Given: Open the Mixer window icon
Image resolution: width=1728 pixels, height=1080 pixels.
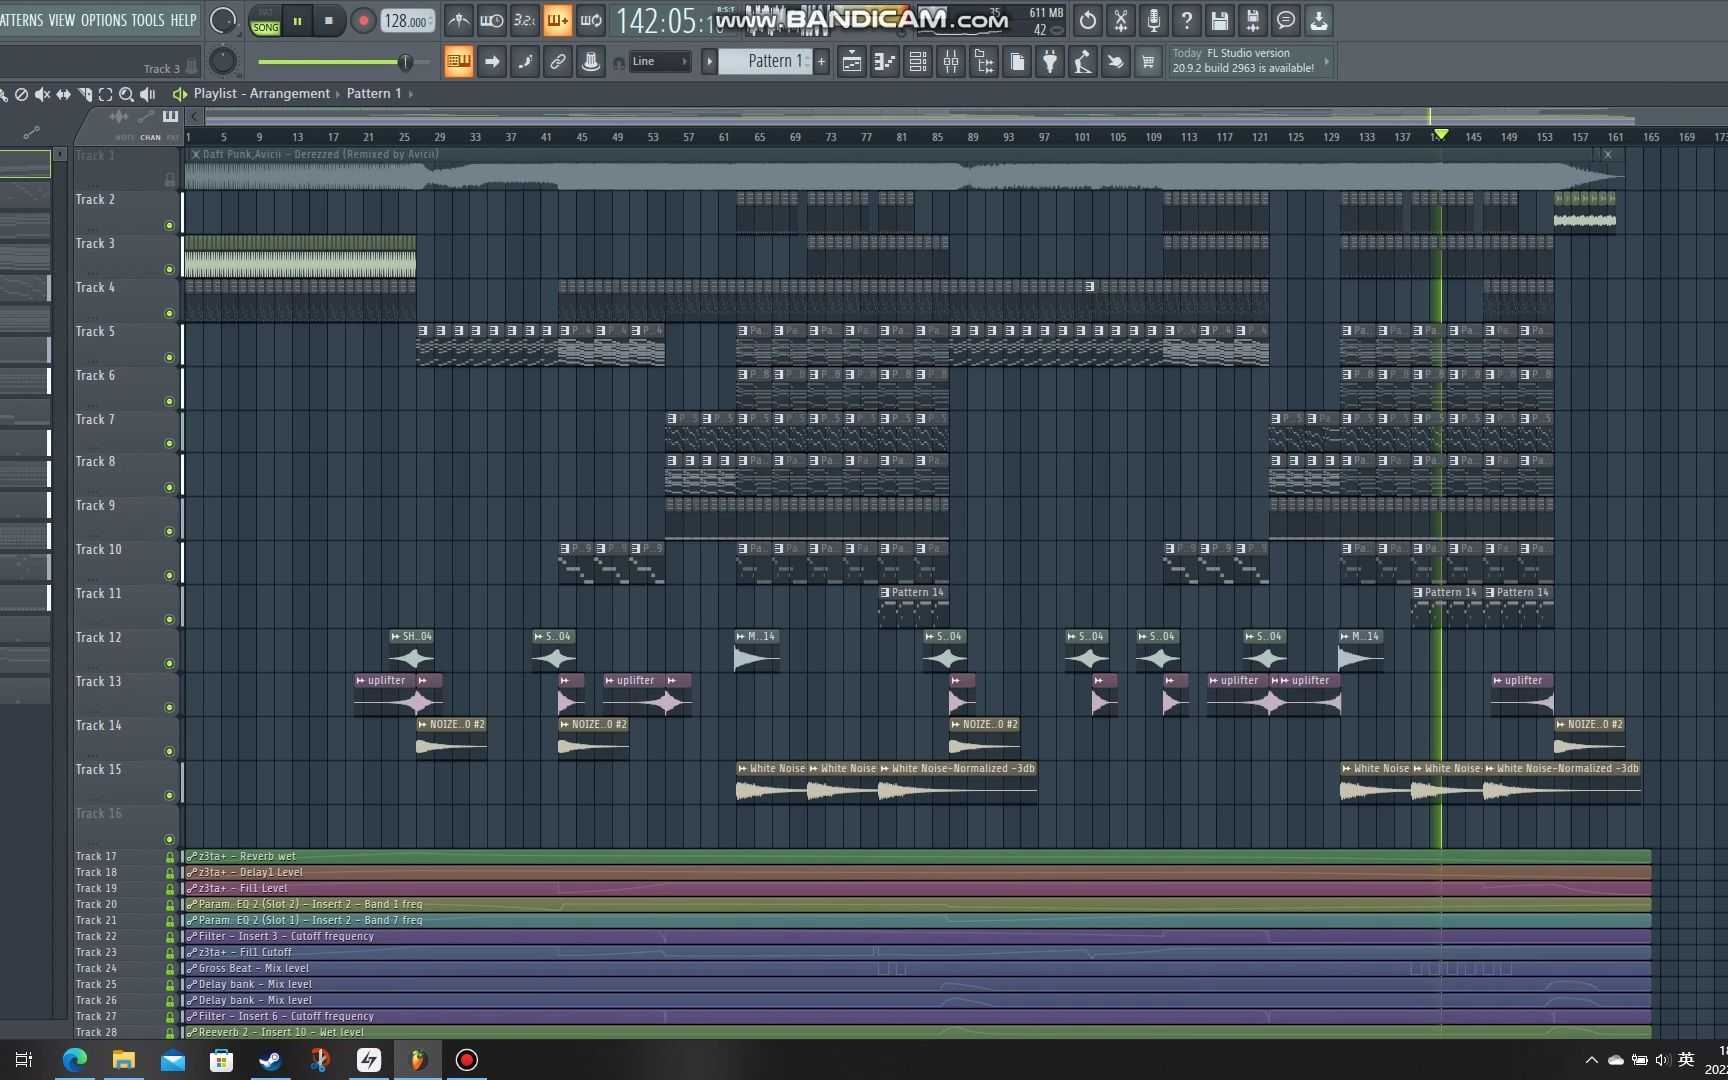Looking at the screenshot, I should tap(951, 62).
